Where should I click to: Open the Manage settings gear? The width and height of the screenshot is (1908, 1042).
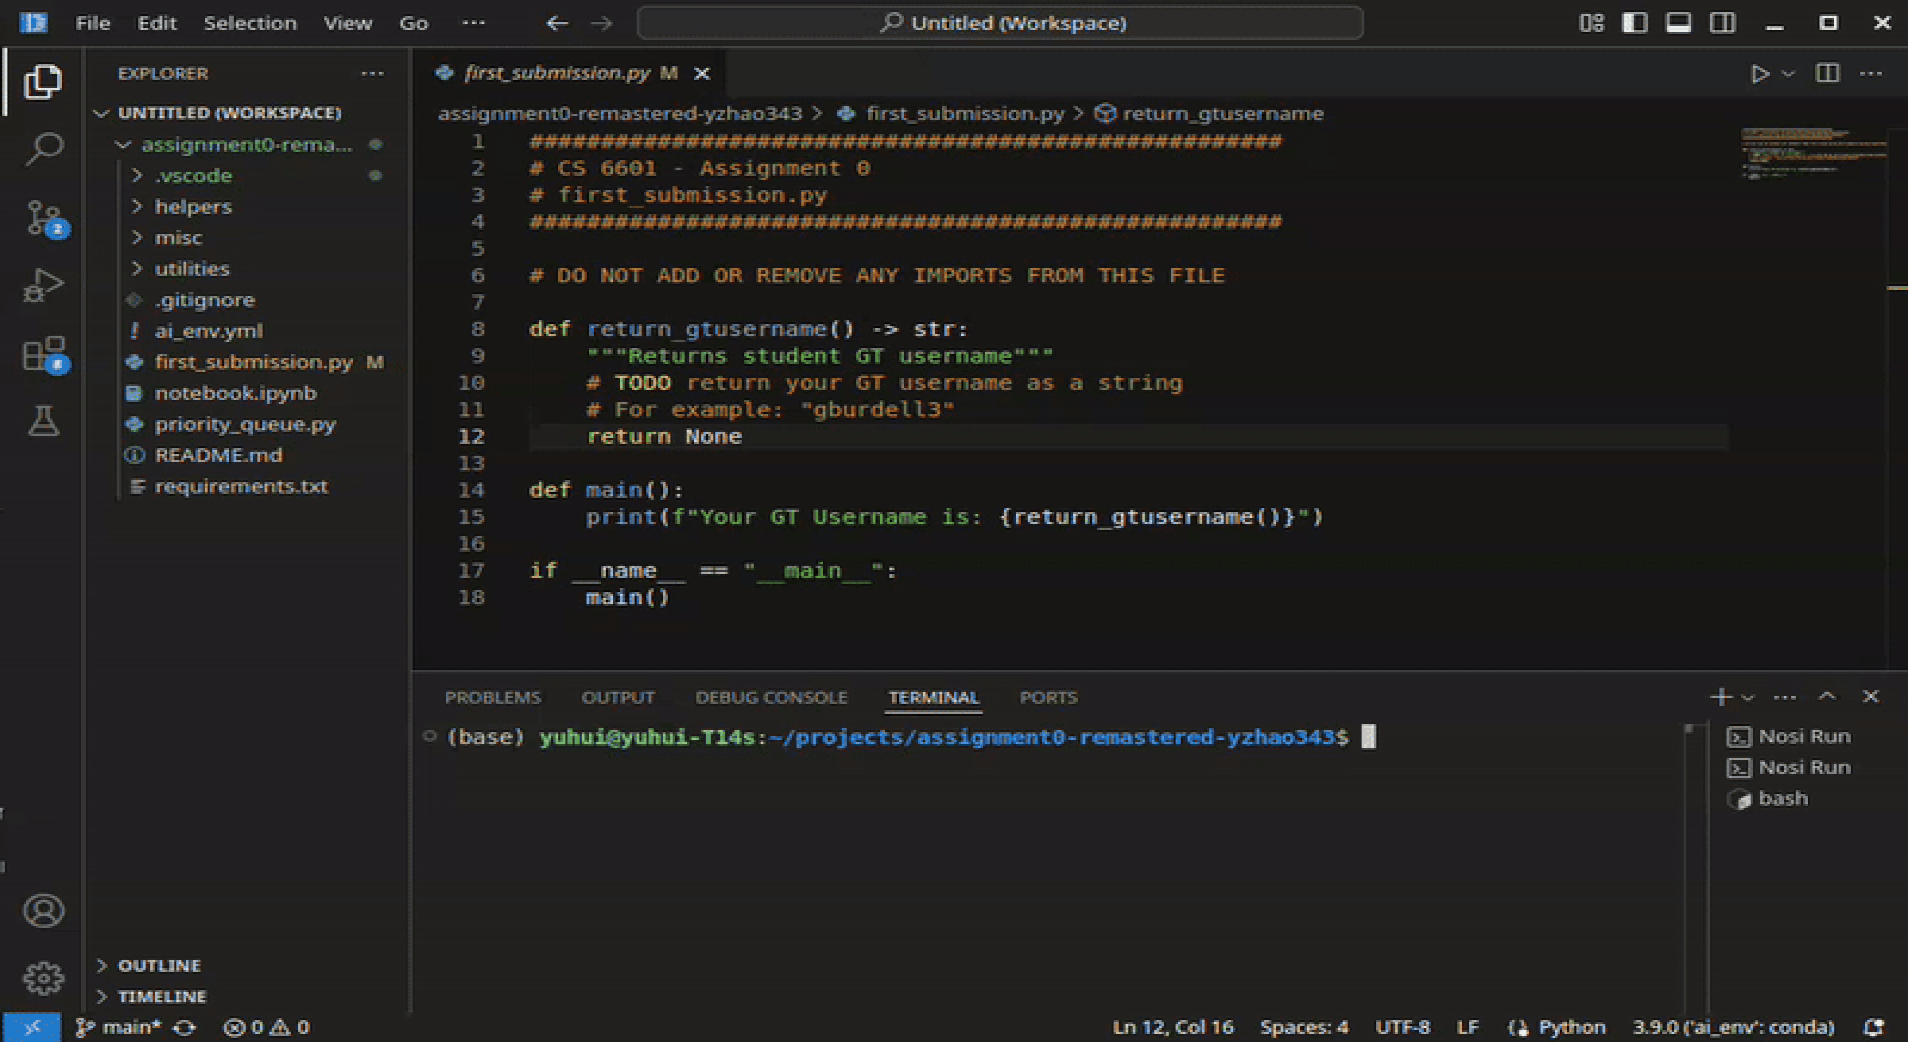click(43, 977)
